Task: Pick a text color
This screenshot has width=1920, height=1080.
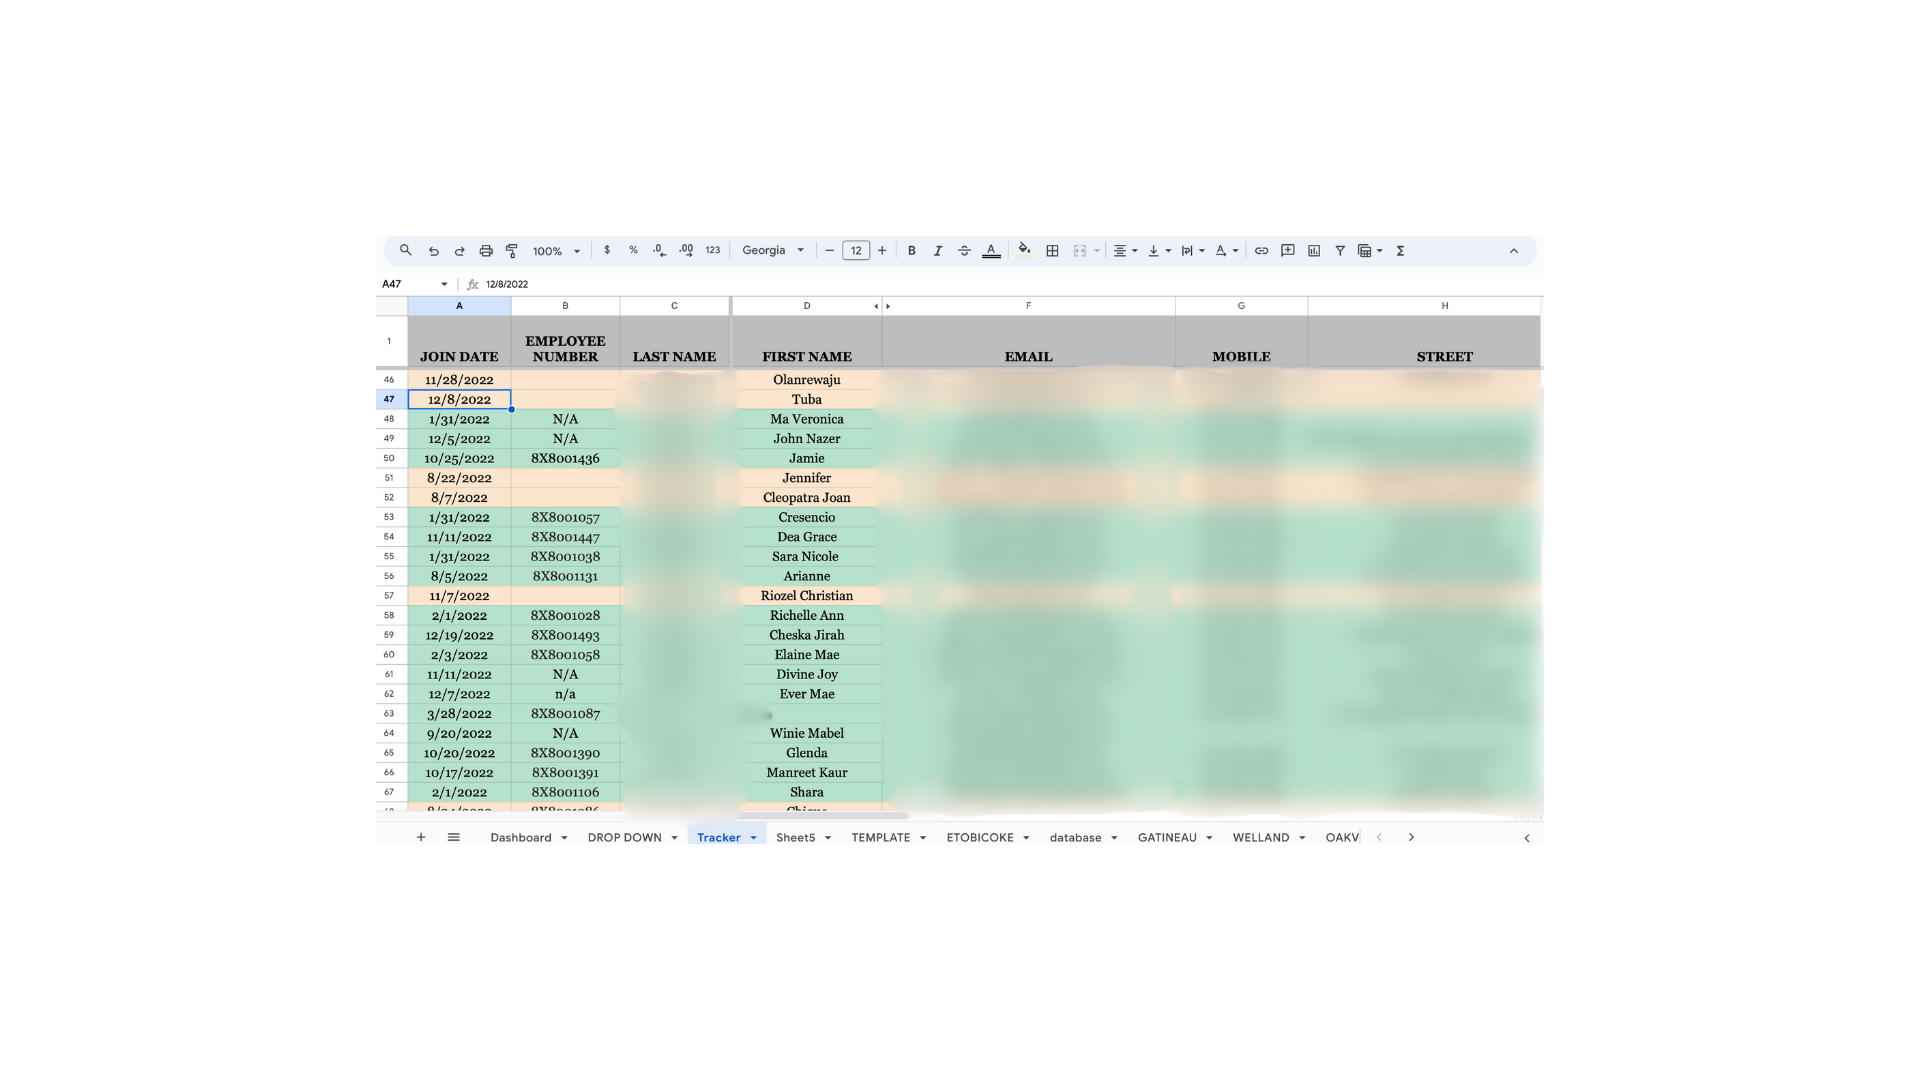Action: [991, 250]
